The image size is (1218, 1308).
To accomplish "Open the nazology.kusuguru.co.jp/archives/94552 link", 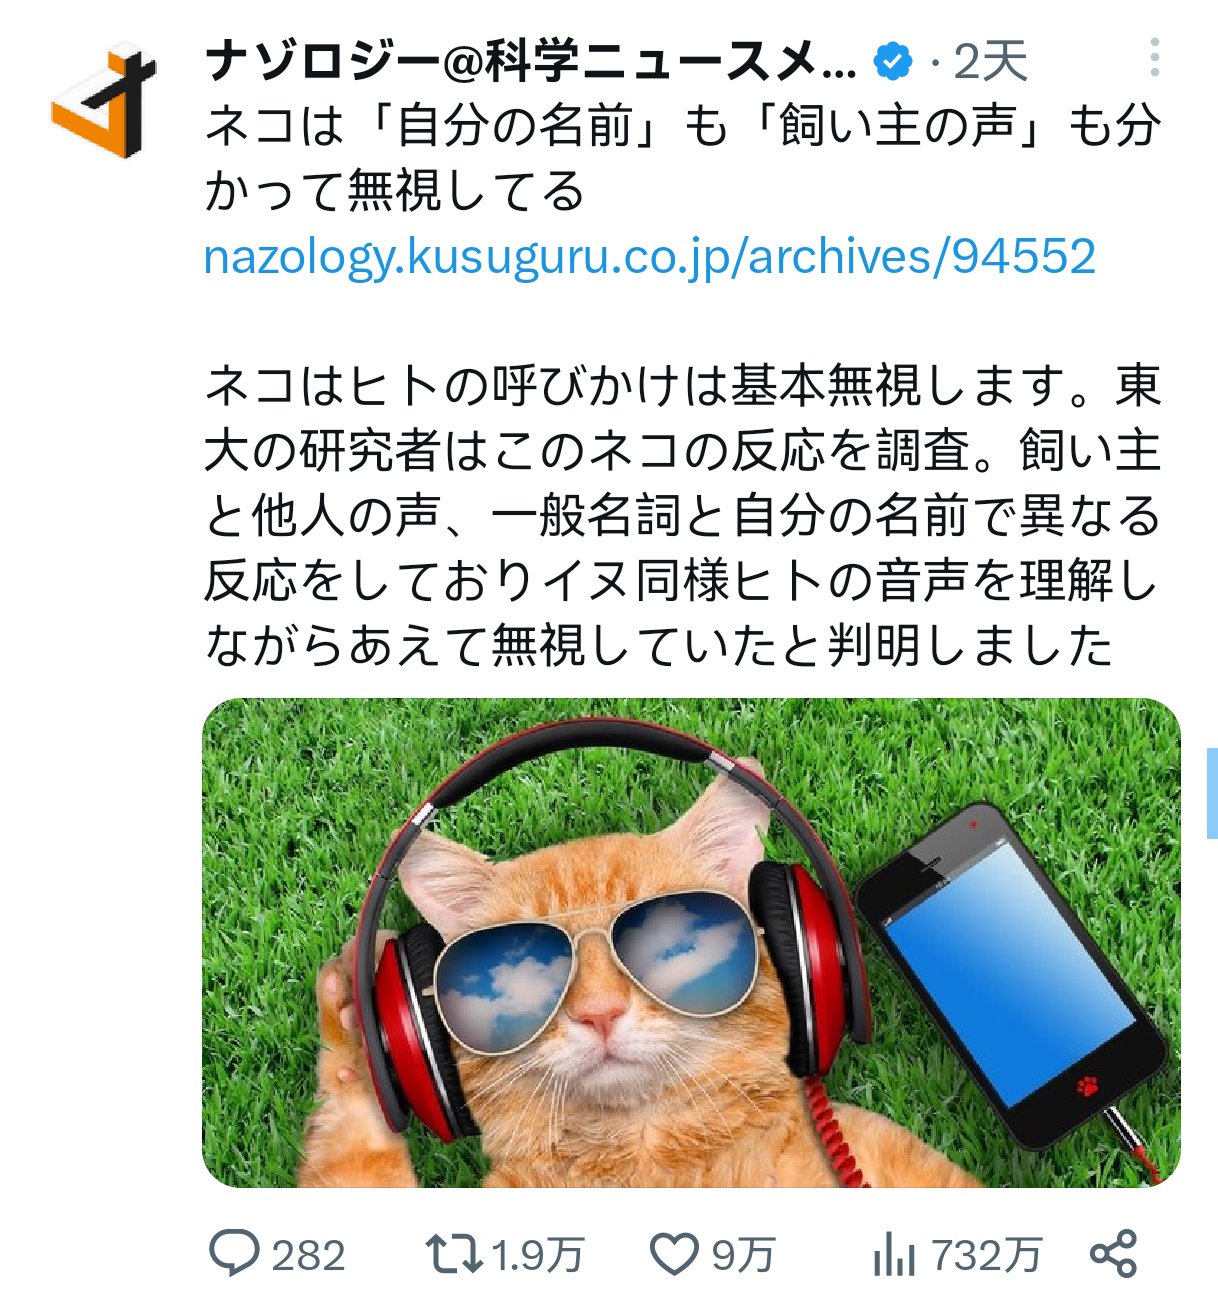I will (650, 257).
